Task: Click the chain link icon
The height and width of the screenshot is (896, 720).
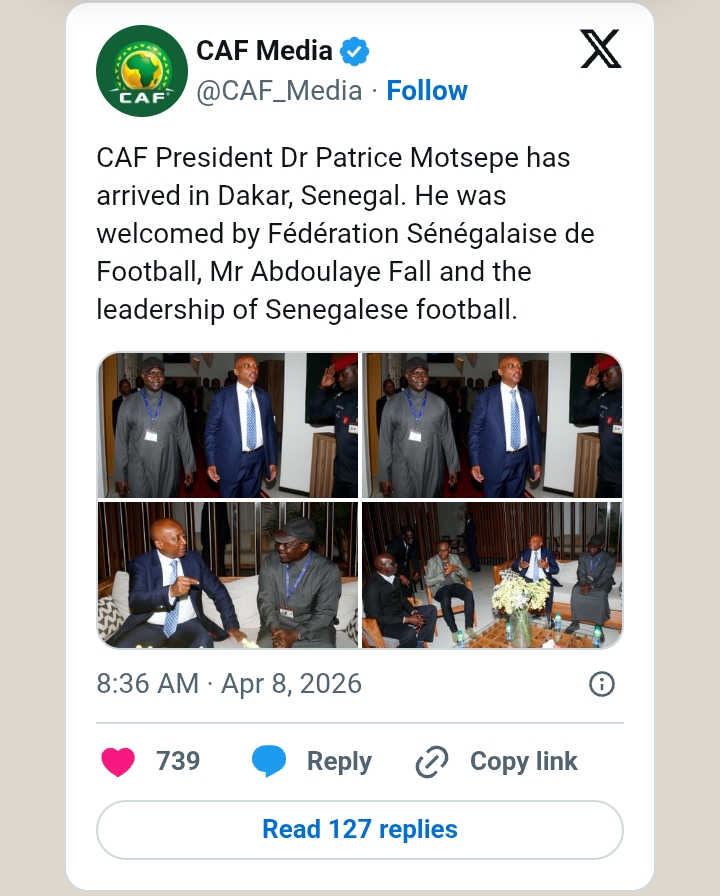Action: tap(432, 762)
